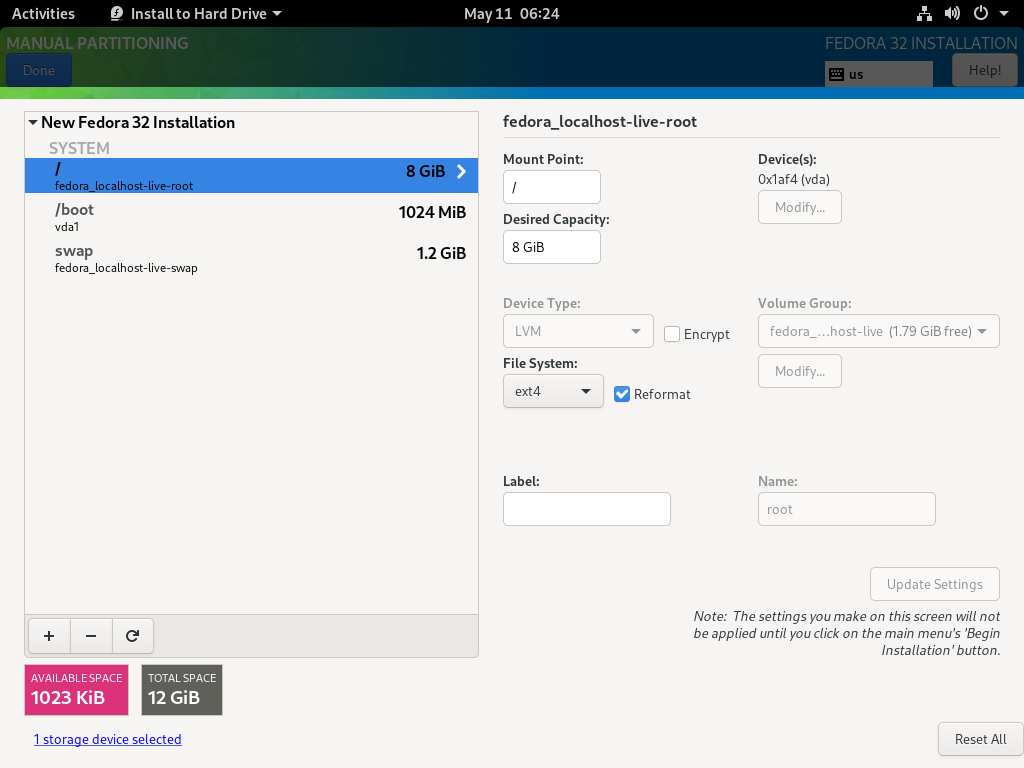The width and height of the screenshot is (1024, 768).
Task: Open the Device Type LVM dropdown
Action: tap(578, 331)
